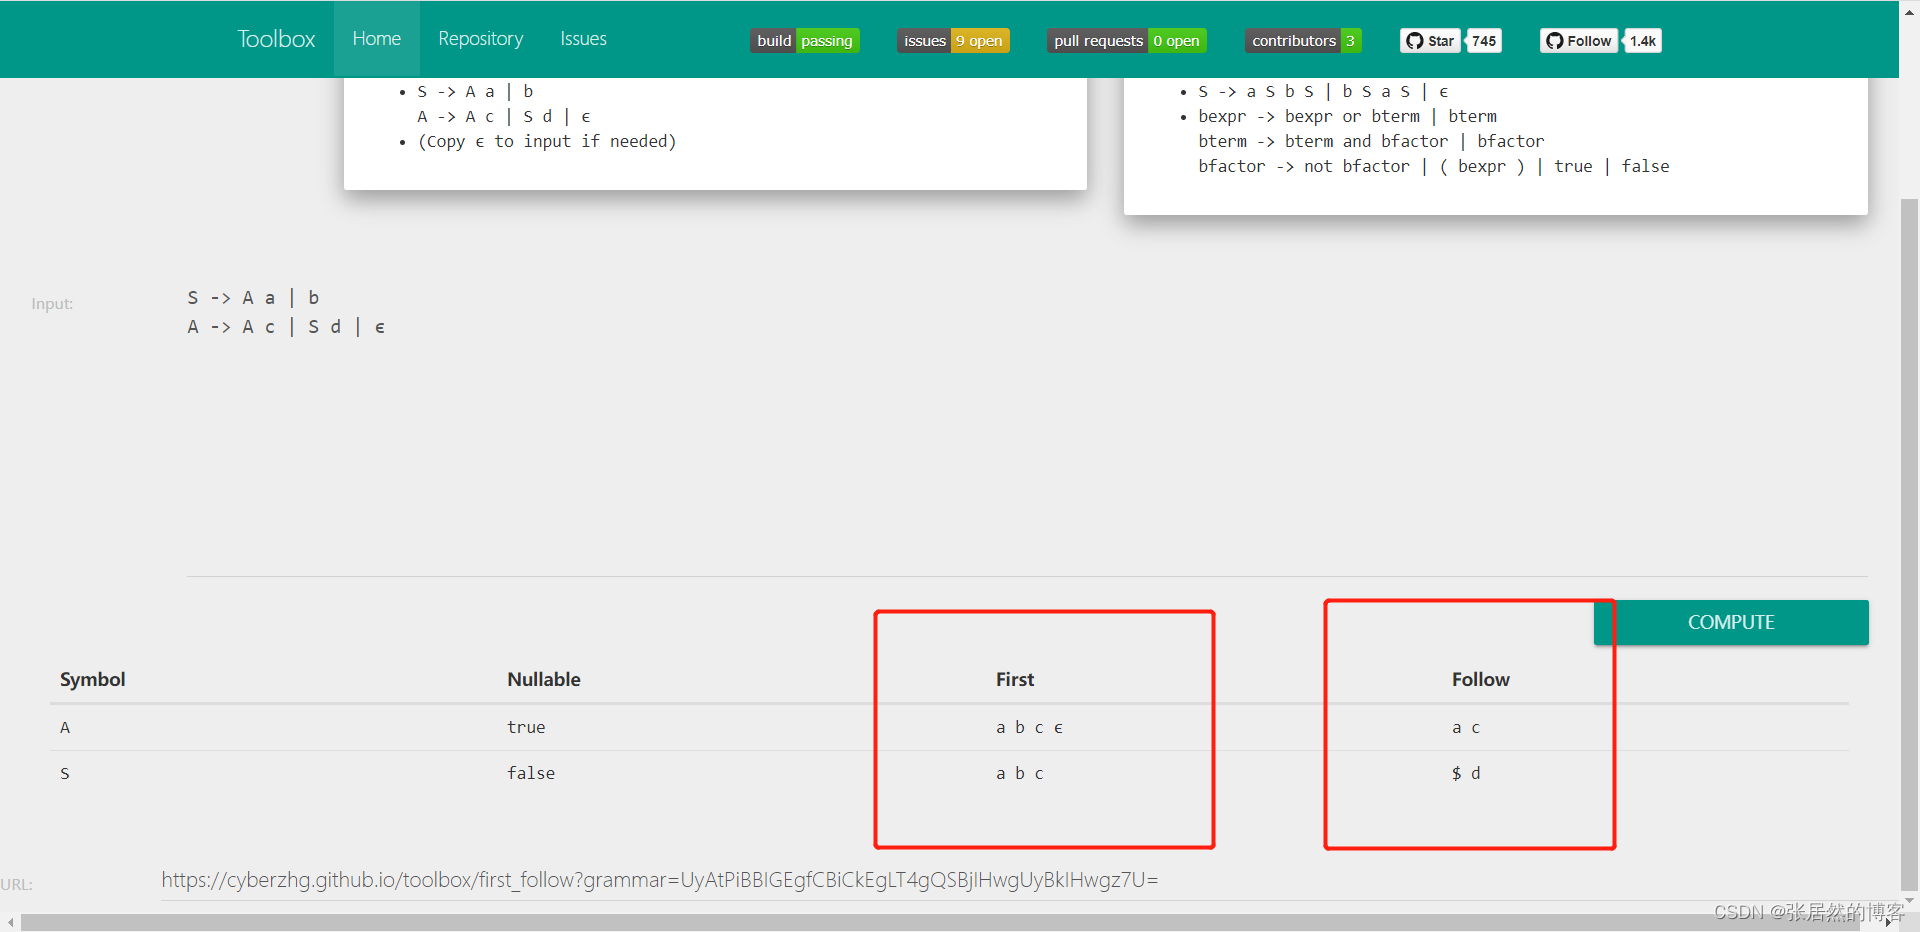Open the Repository nav item
The width and height of the screenshot is (1920, 932).
(x=480, y=39)
